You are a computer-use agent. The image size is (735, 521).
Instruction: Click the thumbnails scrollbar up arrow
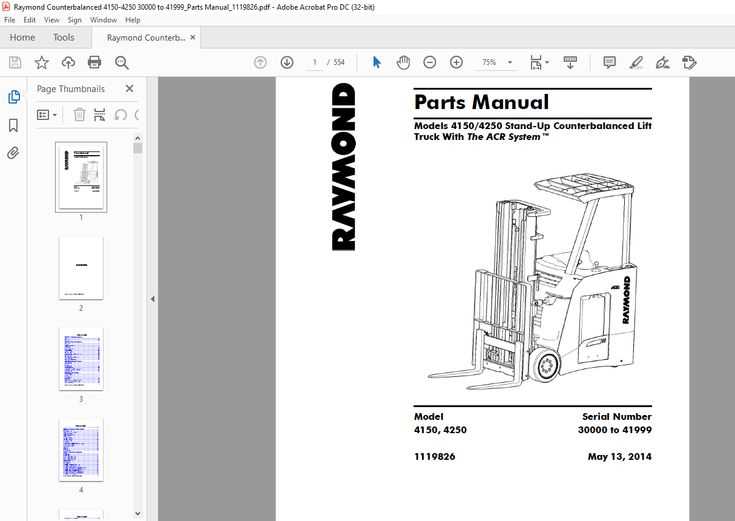(137, 138)
